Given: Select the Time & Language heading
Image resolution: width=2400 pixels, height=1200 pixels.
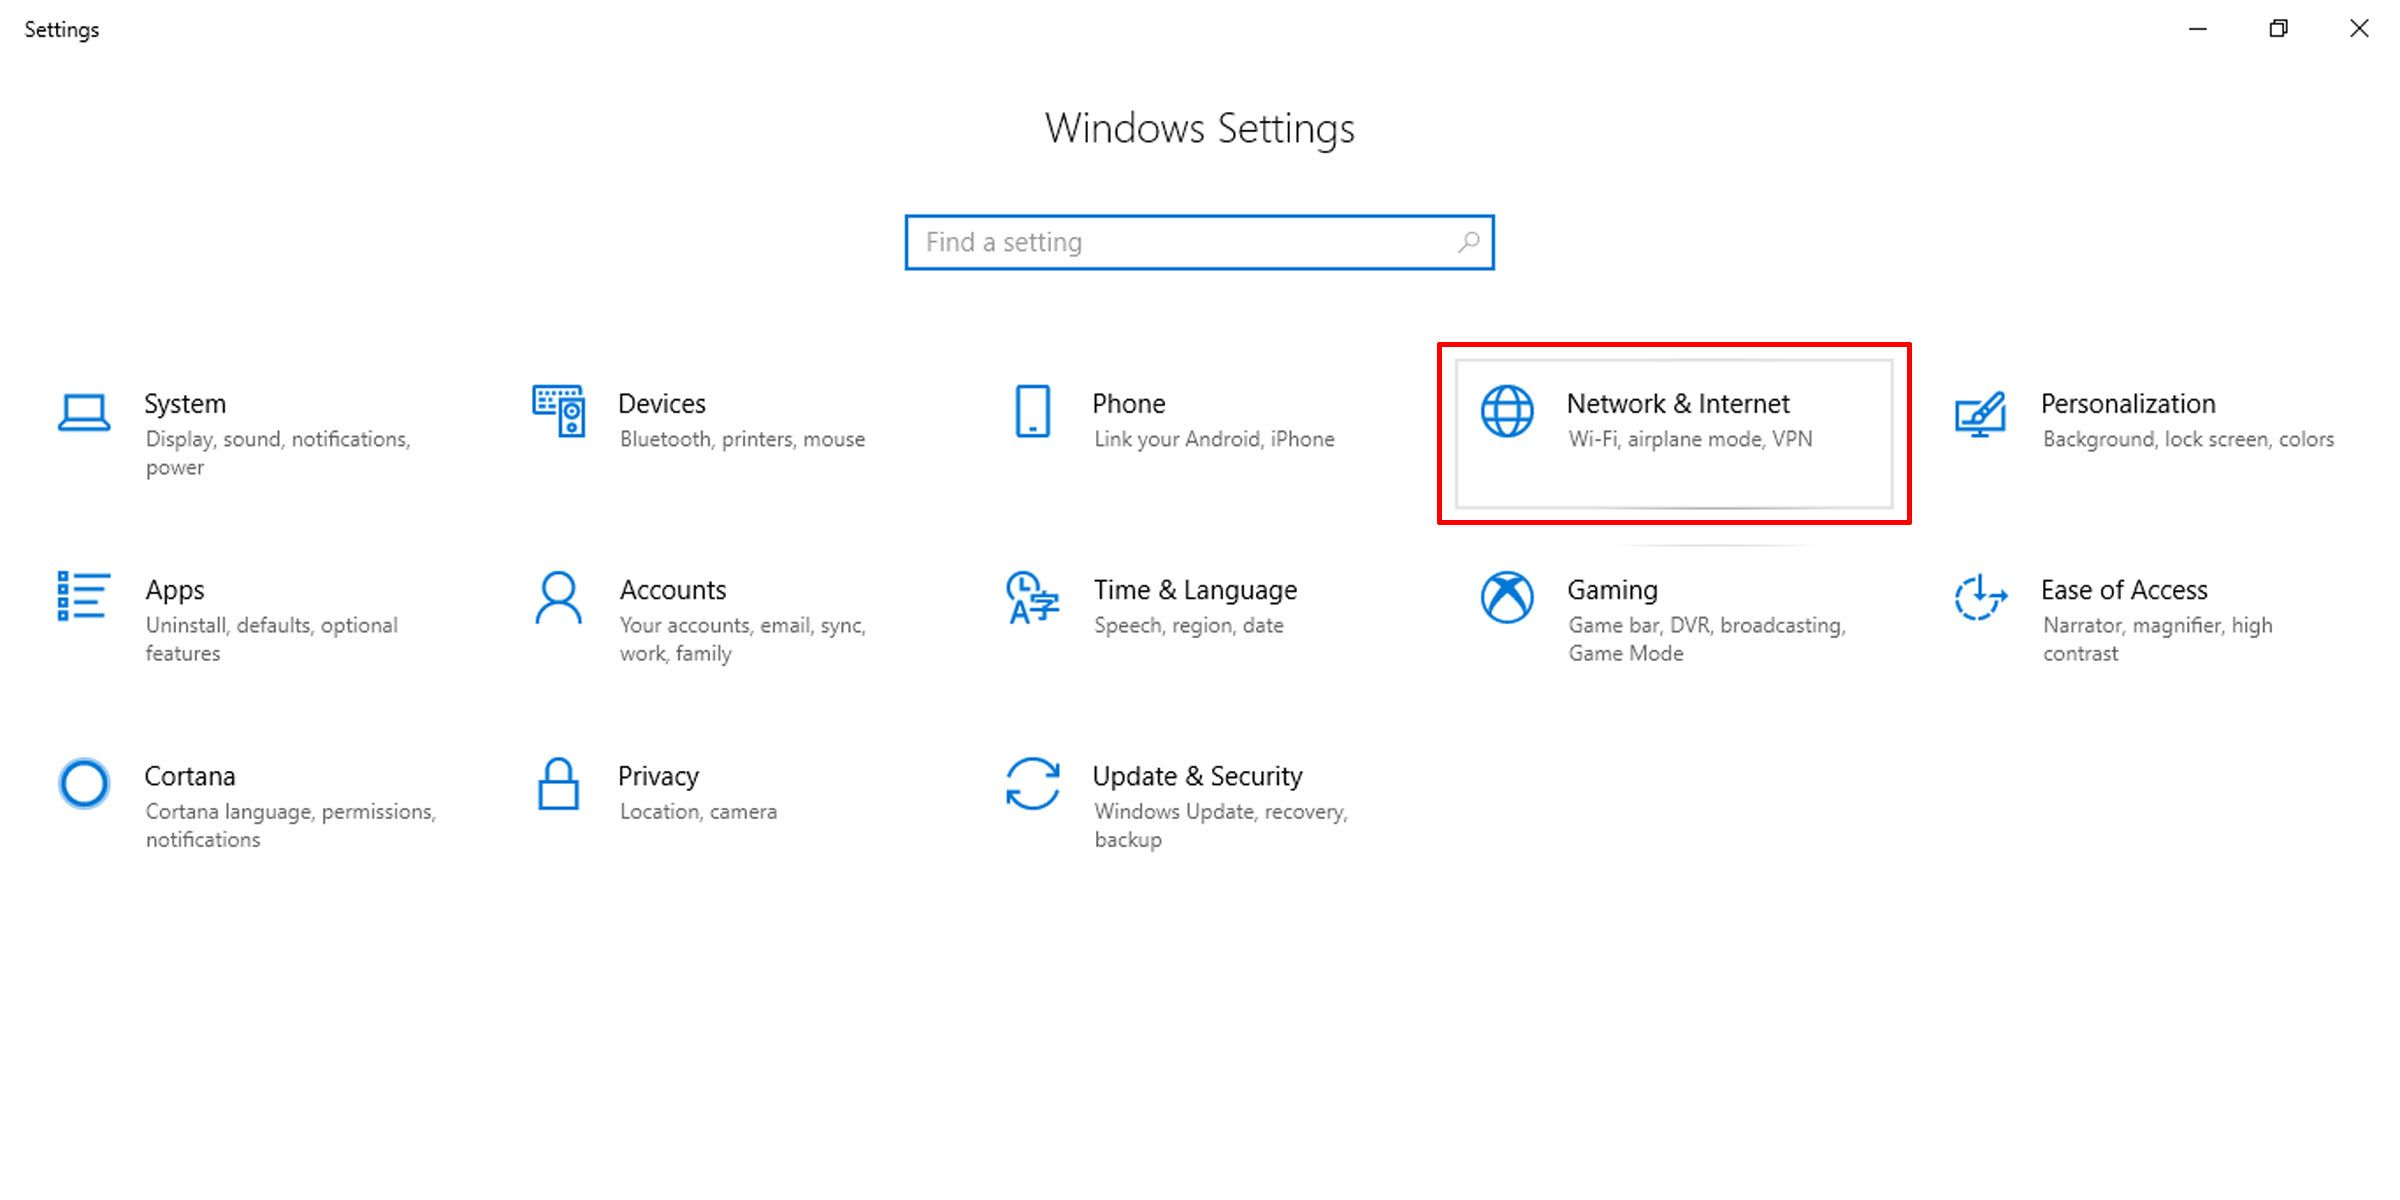Looking at the screenshot, I should point(1195,590).
